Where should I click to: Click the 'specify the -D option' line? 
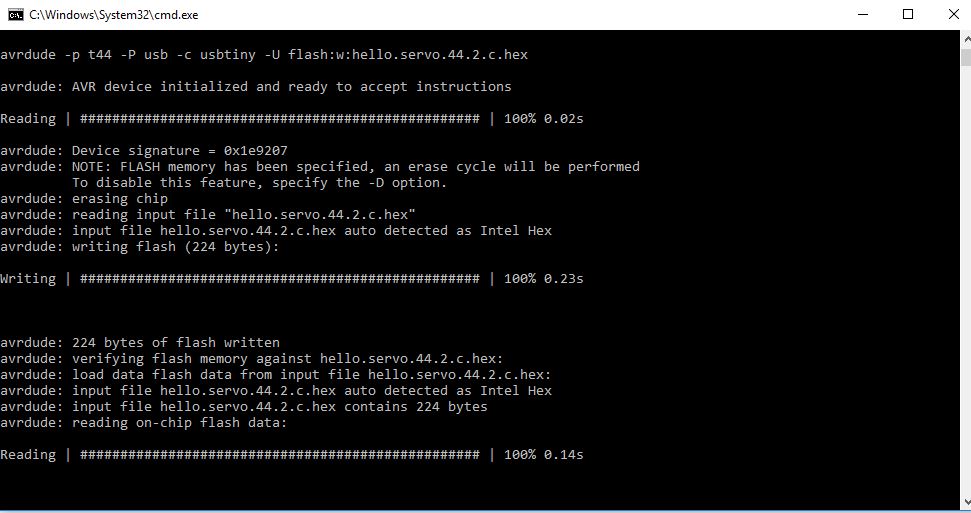tap(260, 182)
